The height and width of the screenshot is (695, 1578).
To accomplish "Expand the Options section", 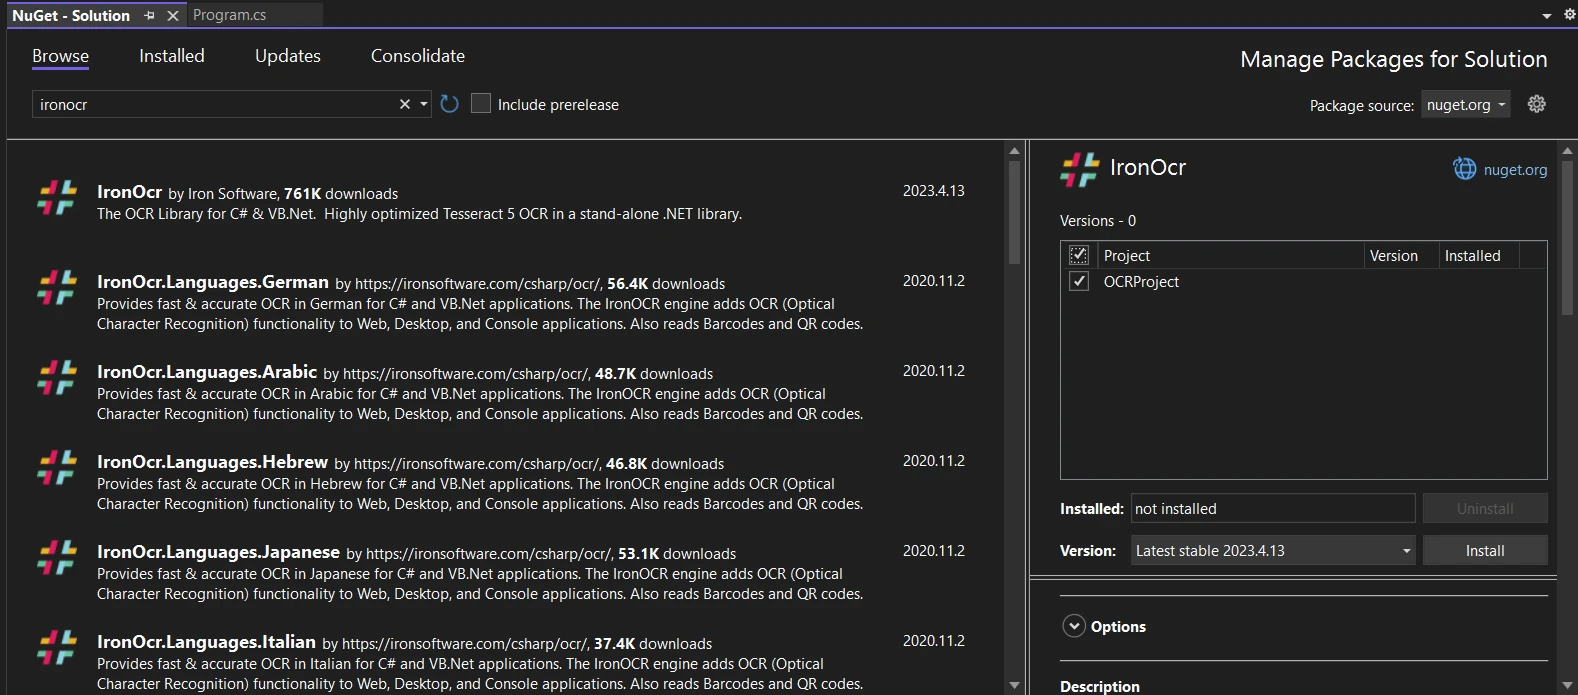I will coord(1074,626).
